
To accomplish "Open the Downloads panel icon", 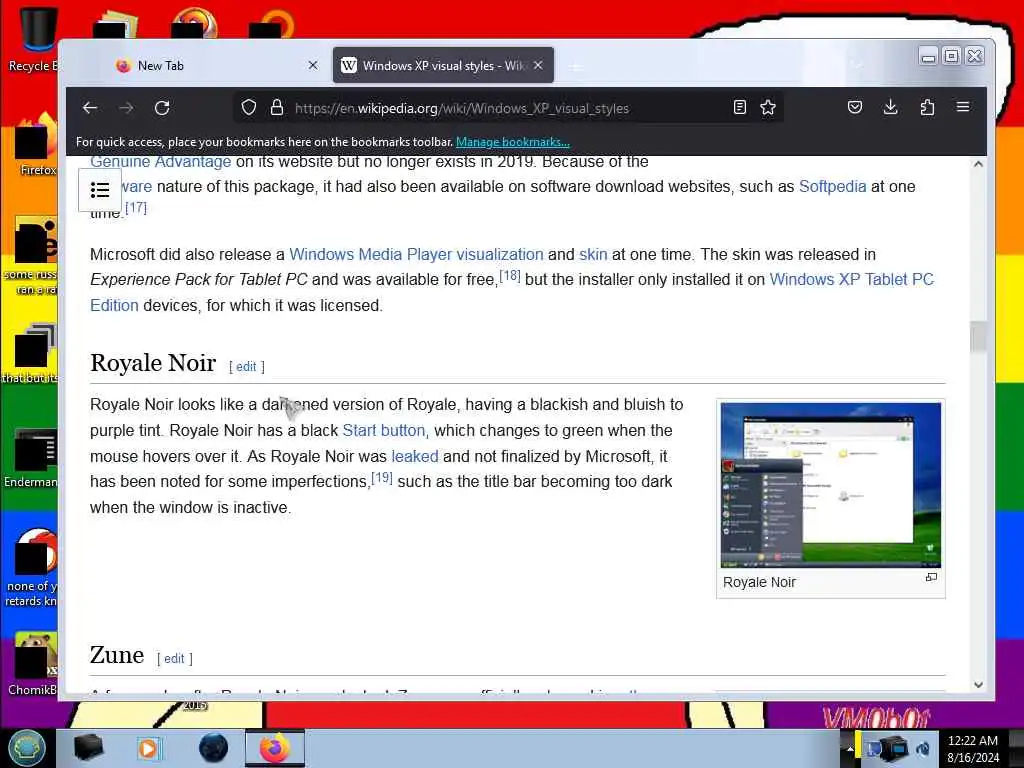I will [x=890, y=107].
